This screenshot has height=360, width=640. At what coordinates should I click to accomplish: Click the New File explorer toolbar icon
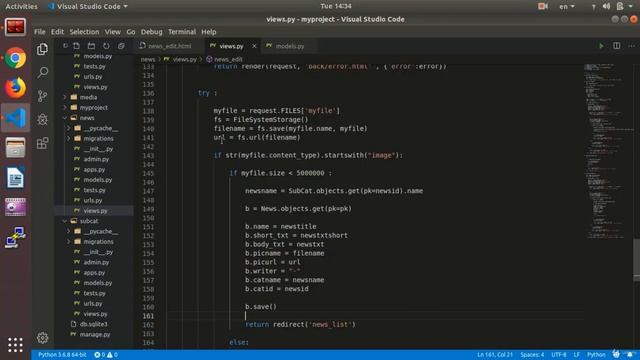(x=76, y=46)
